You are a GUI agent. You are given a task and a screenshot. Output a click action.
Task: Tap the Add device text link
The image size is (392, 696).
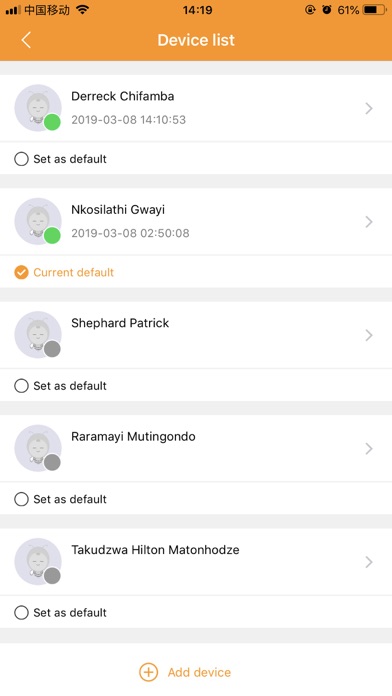pyautogui.click(x=199, y=672)
